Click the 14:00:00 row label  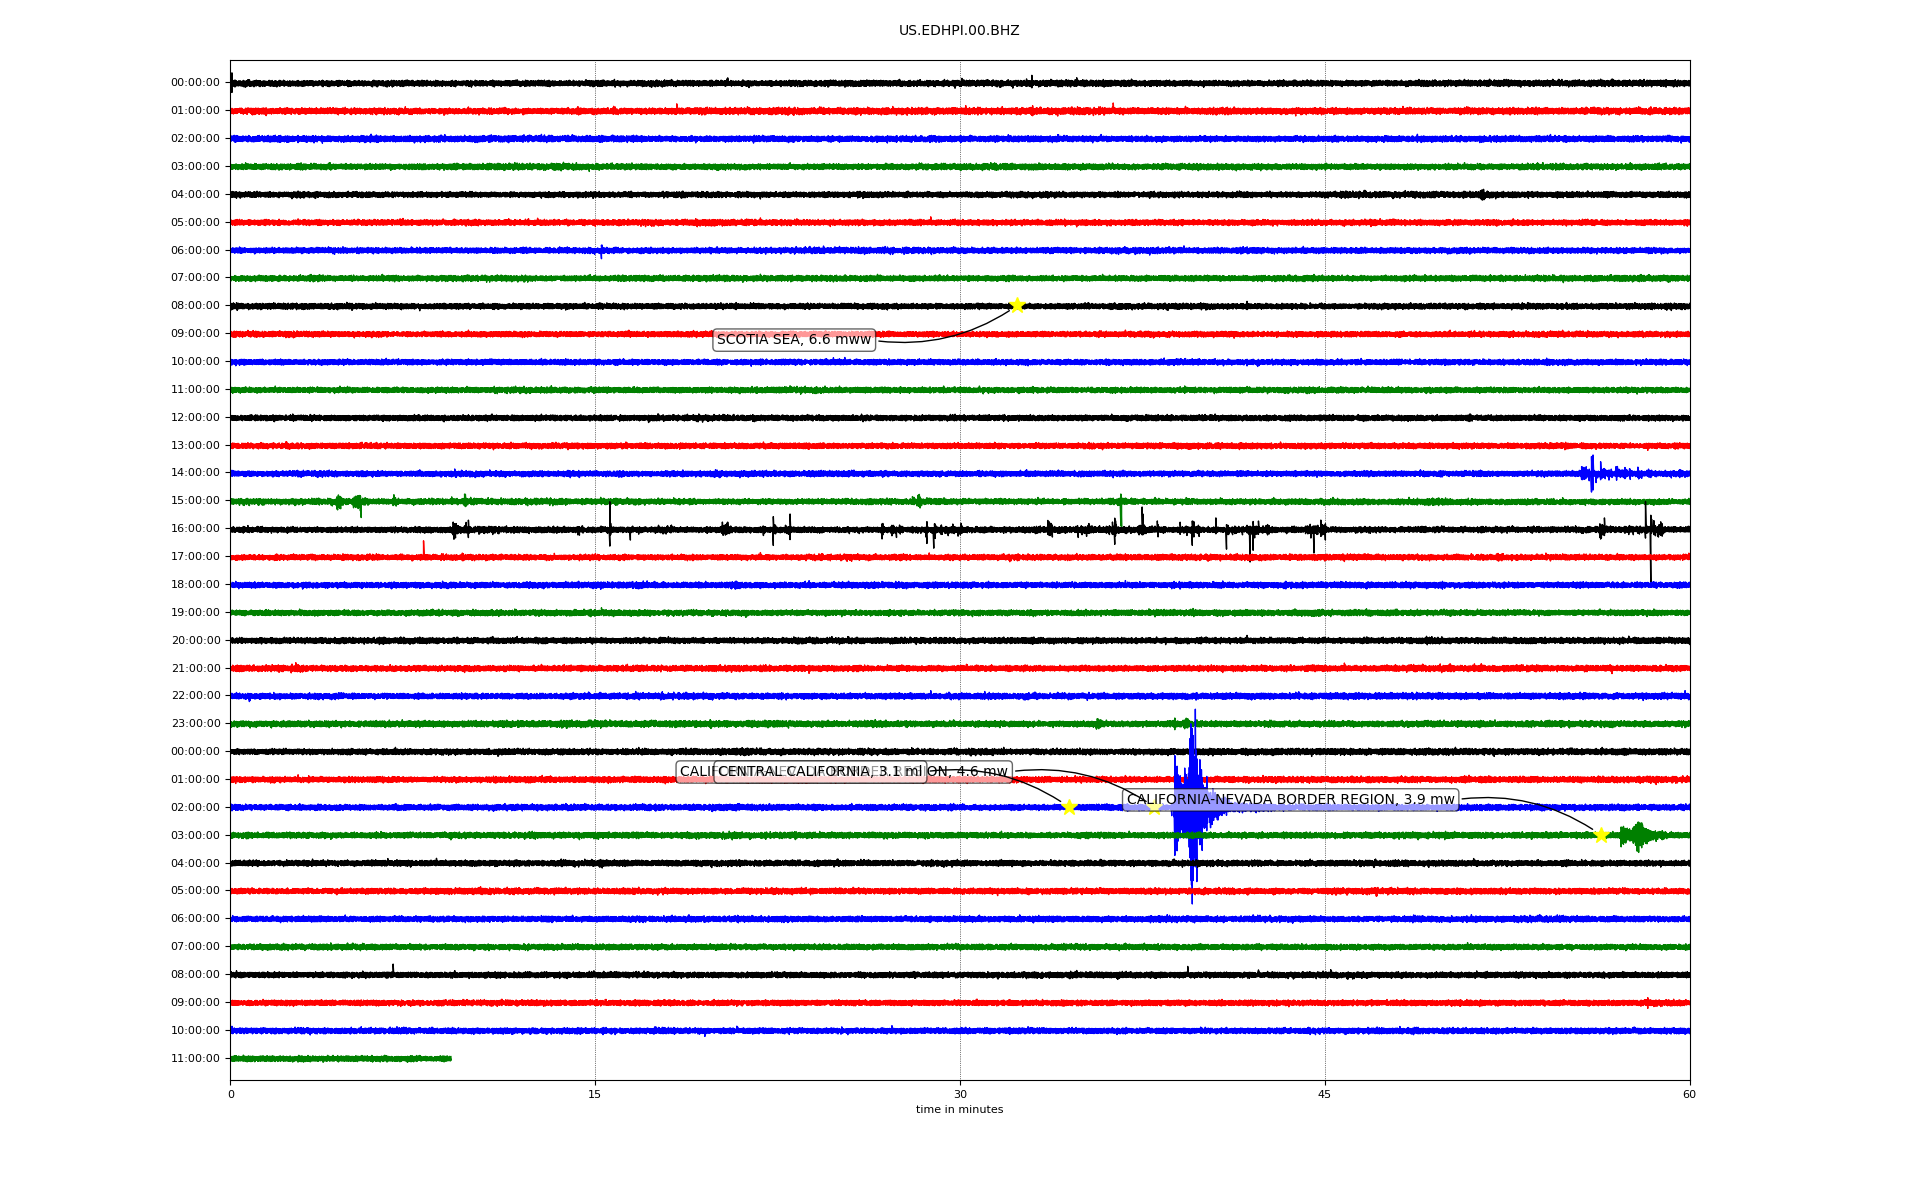tap(195, 472)
